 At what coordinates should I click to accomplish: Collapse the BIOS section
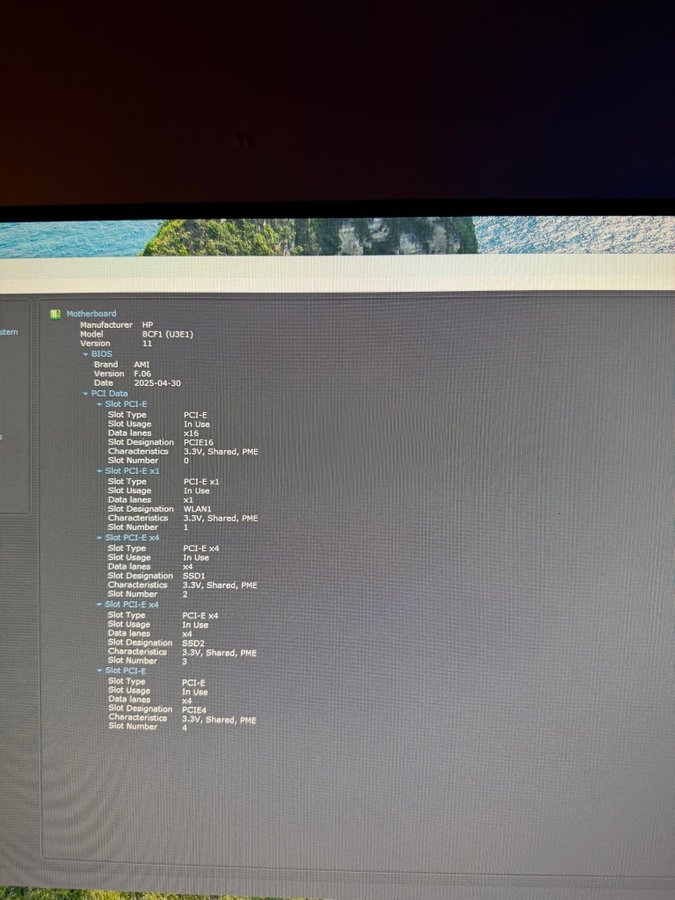tap(85, 354)
